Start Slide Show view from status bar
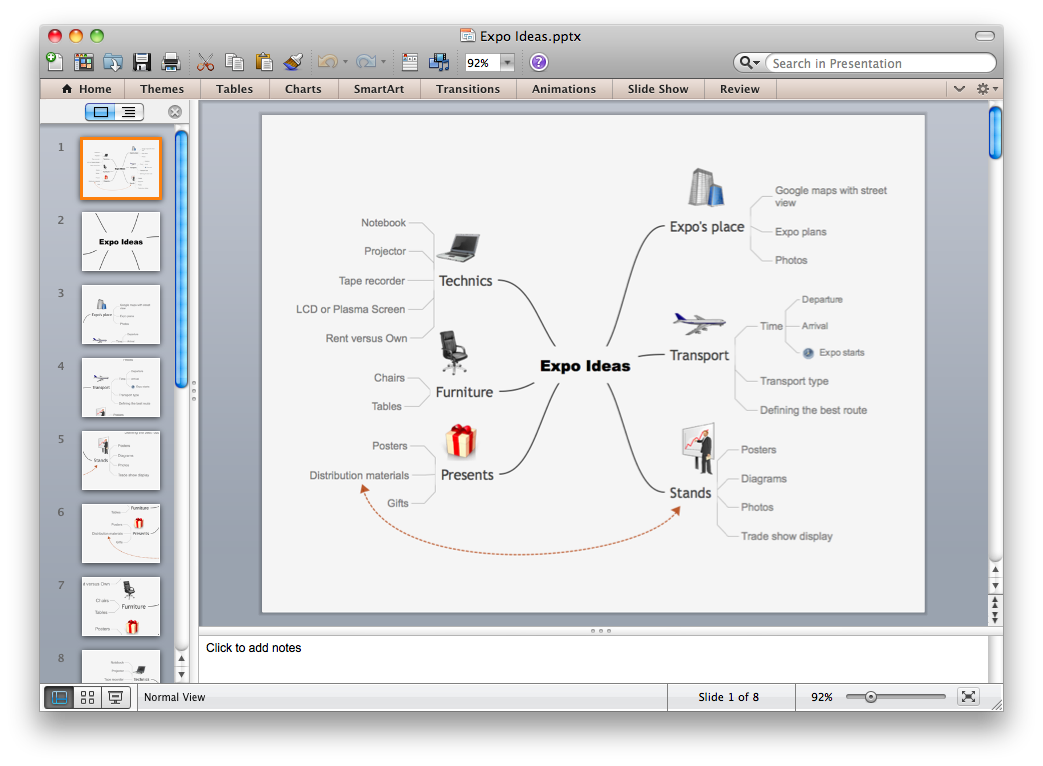 (116, 697)
